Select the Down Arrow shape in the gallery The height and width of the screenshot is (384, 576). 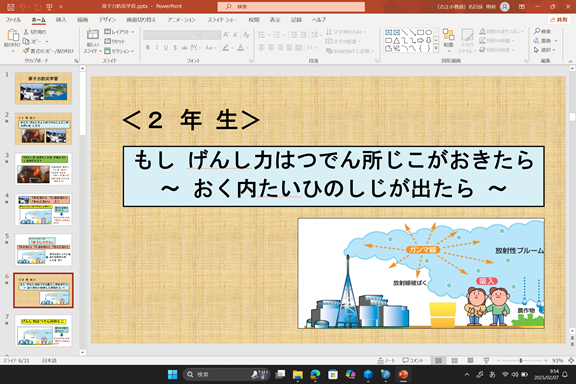(428, 40)
